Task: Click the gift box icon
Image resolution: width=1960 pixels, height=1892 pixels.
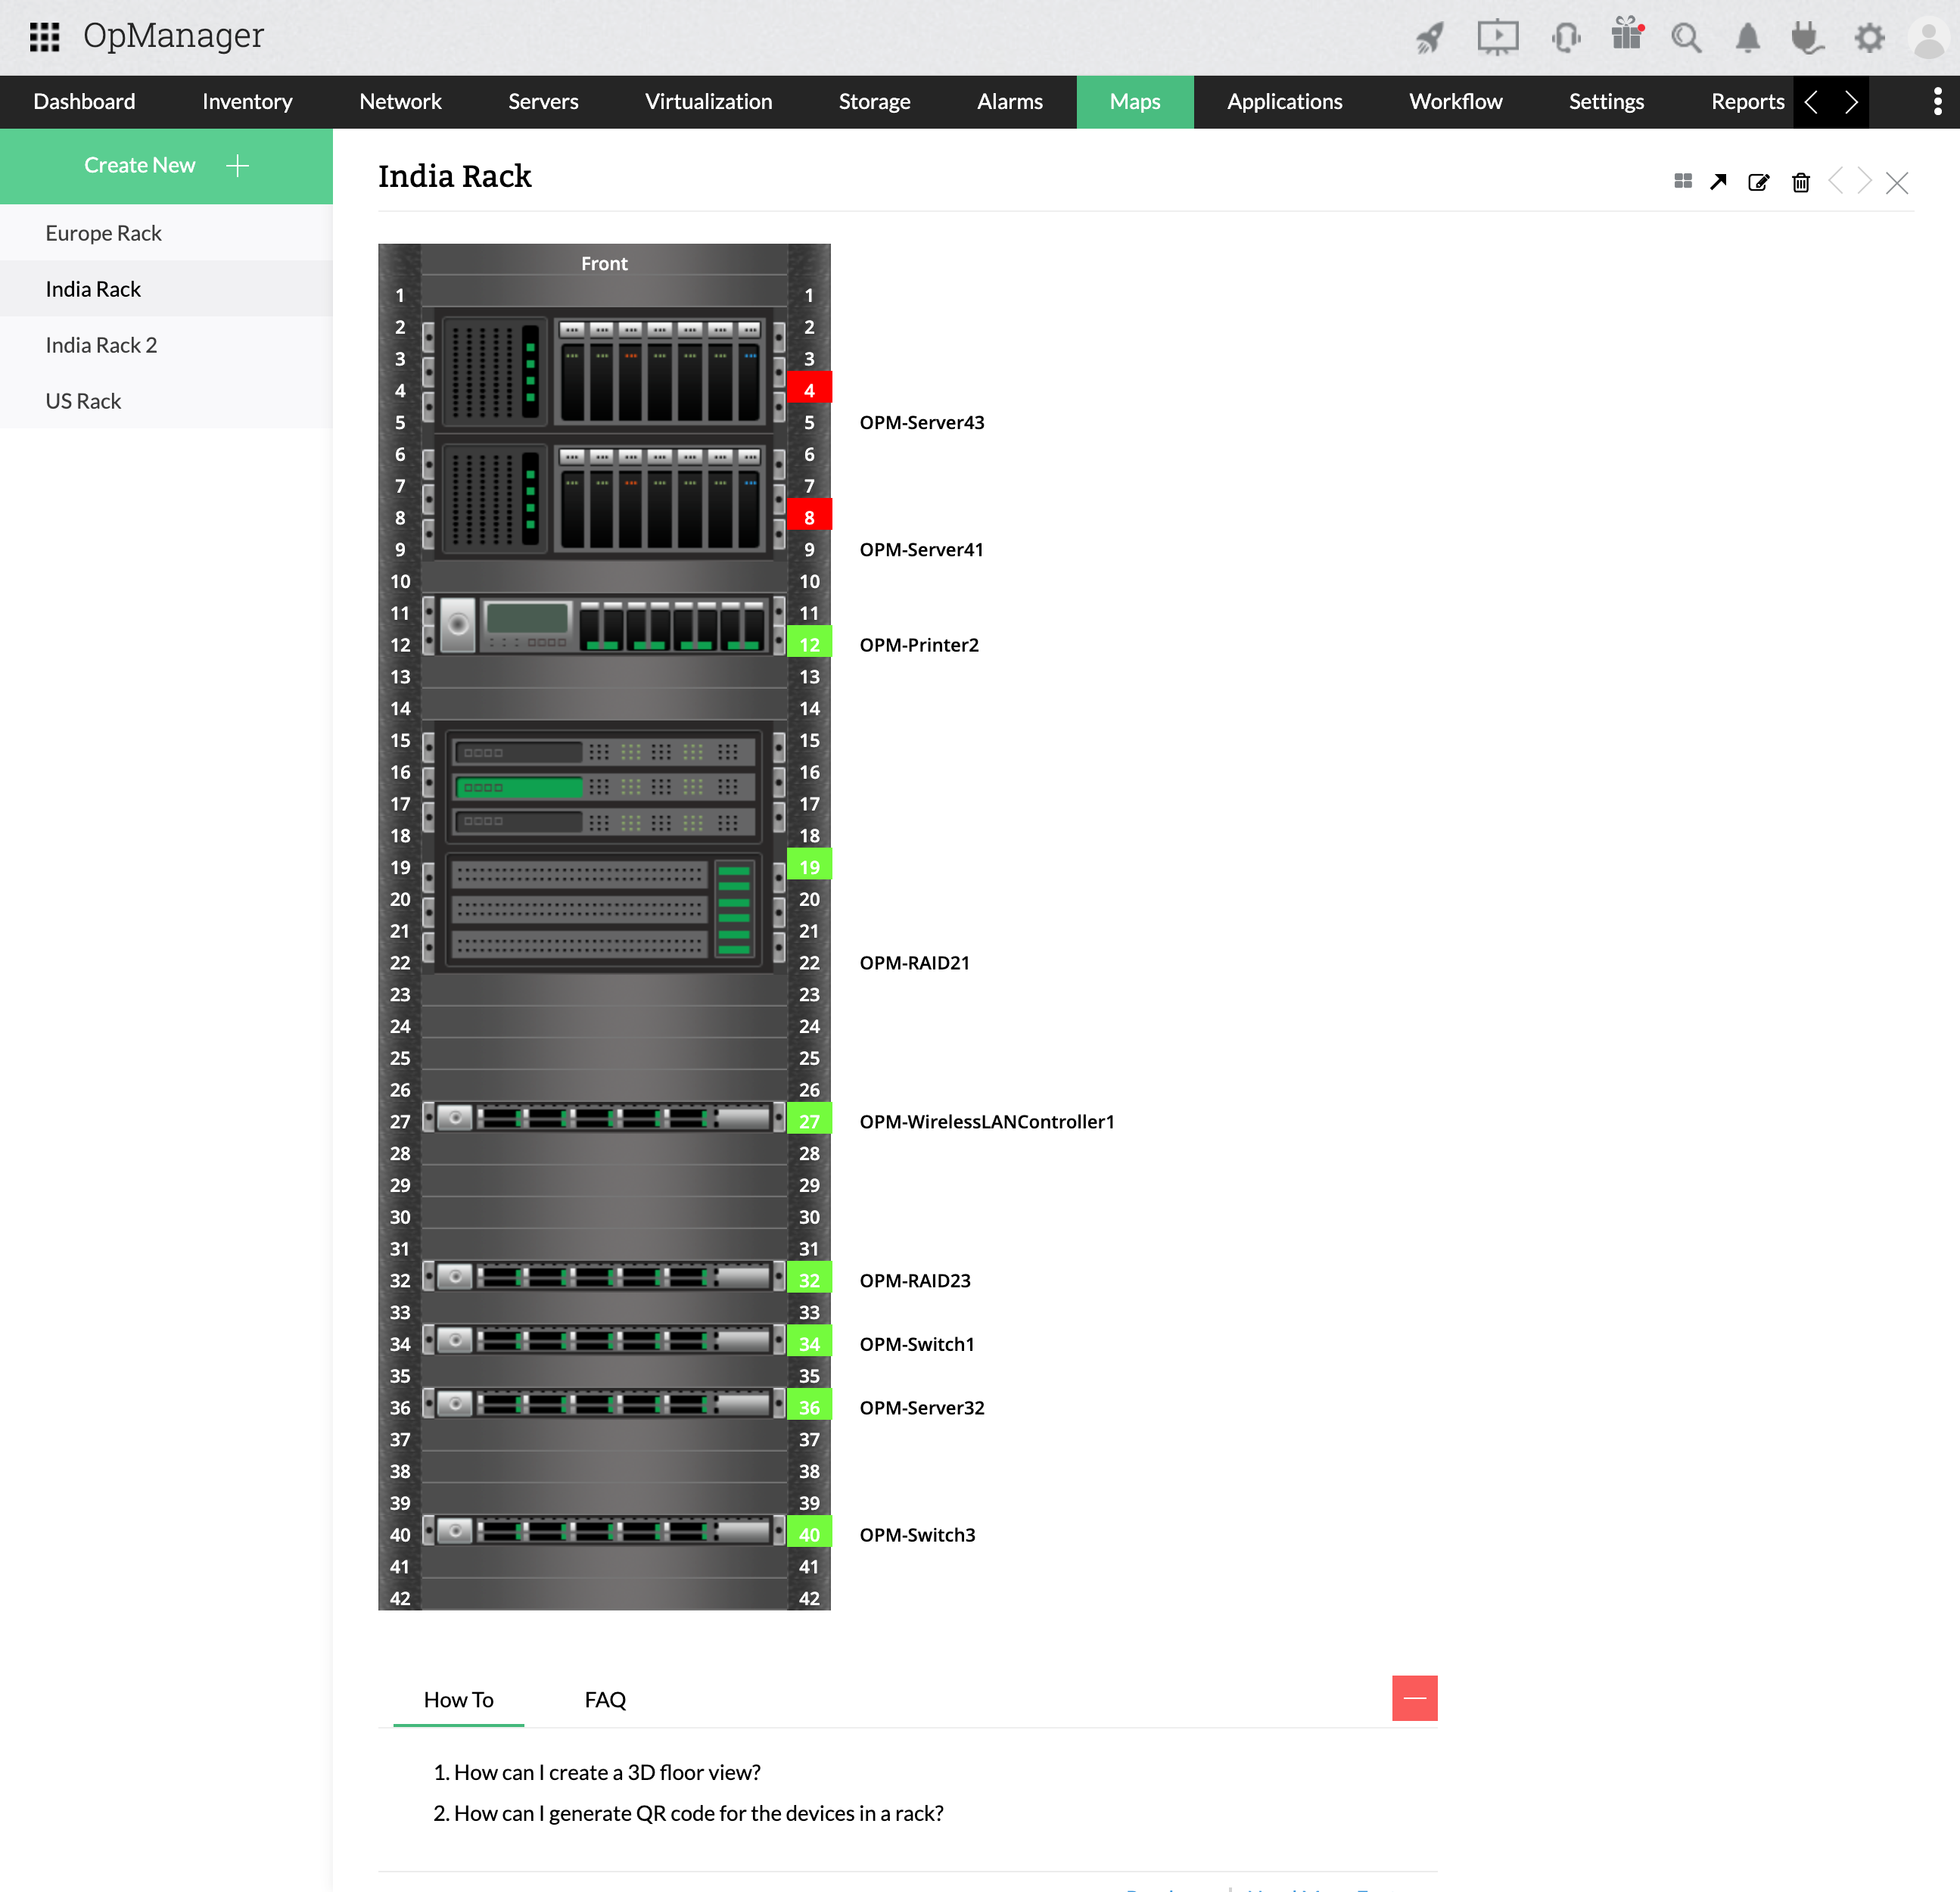Action: coord(1627,35)
